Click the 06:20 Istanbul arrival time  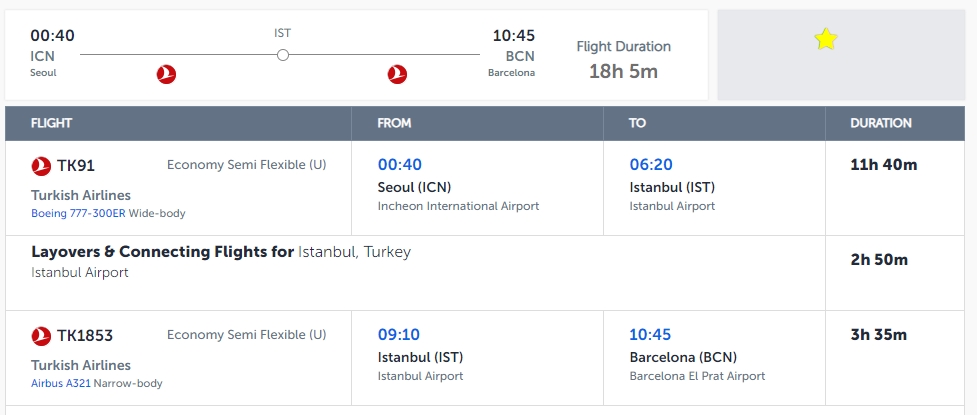pyautogui.click(x=651, y=165)
